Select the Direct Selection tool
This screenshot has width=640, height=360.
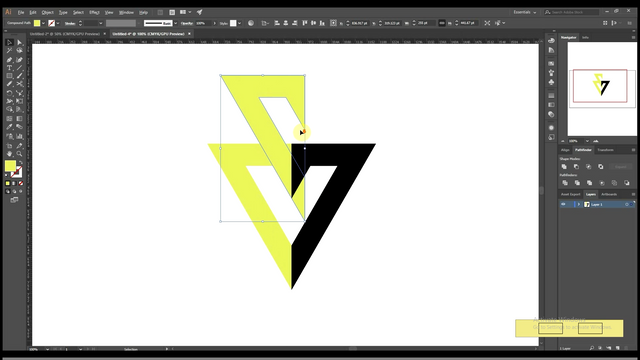pyautogui.click(x=19, y=42)
